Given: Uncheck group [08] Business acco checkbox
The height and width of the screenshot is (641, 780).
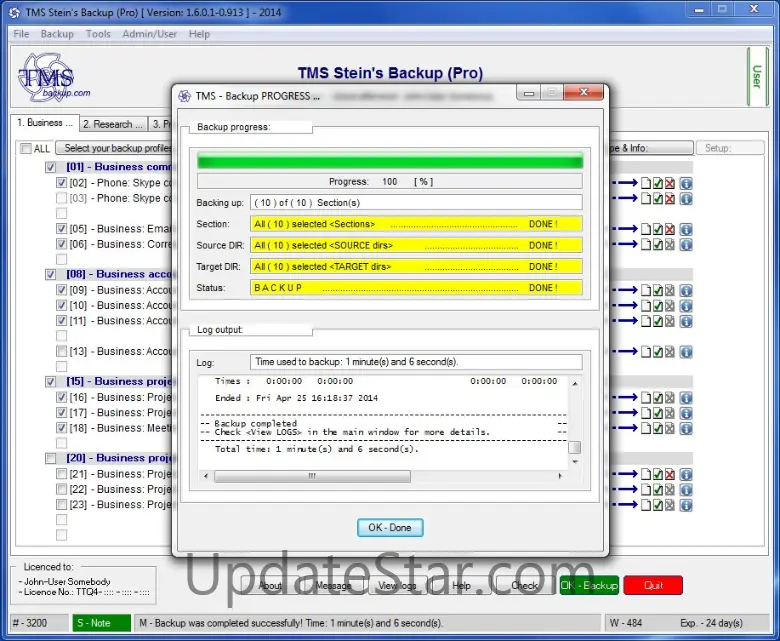Looking at the screenshot, I should pyautogui.click(x=50, y=275).
